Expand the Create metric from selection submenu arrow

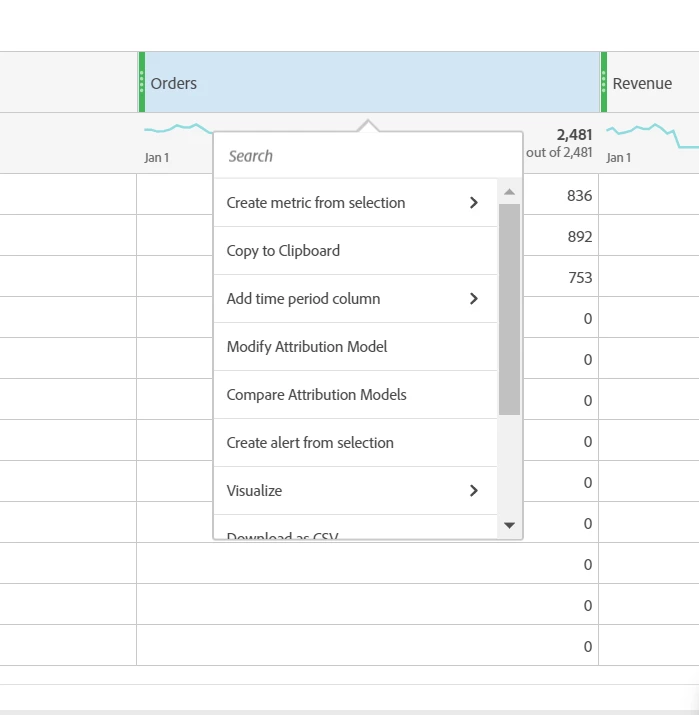474,203
